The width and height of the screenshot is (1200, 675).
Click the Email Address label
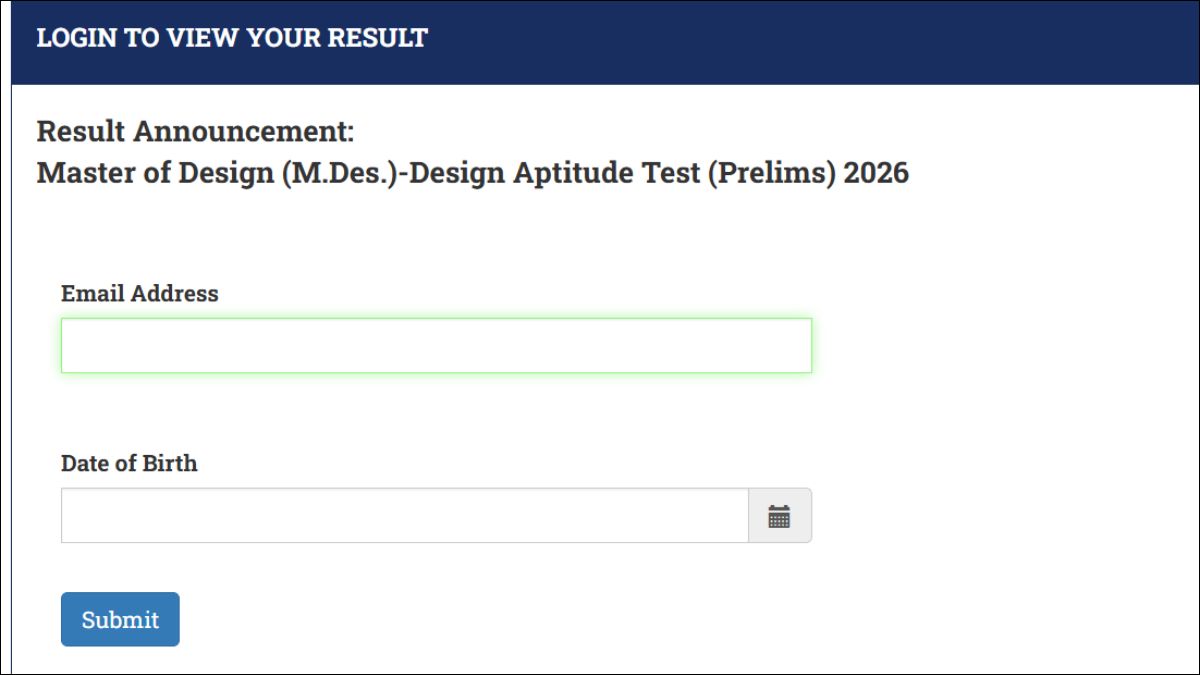[x=140, y=293]
